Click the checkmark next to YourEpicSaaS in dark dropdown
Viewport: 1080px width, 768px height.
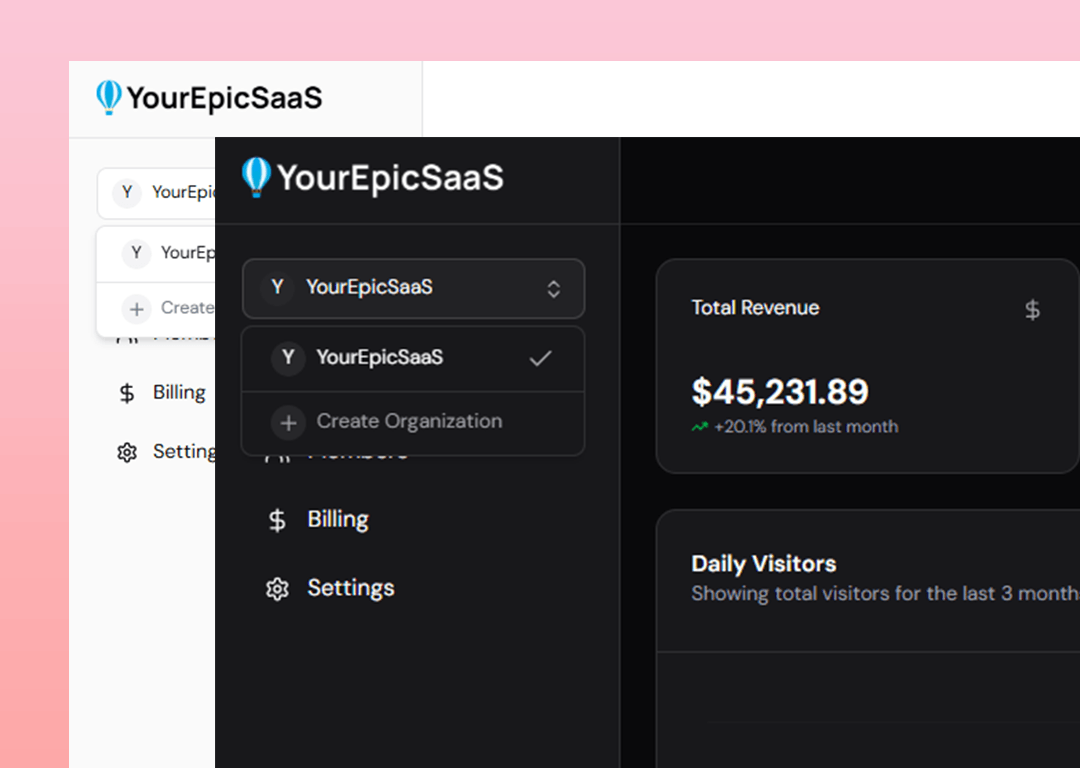(540, 358)
